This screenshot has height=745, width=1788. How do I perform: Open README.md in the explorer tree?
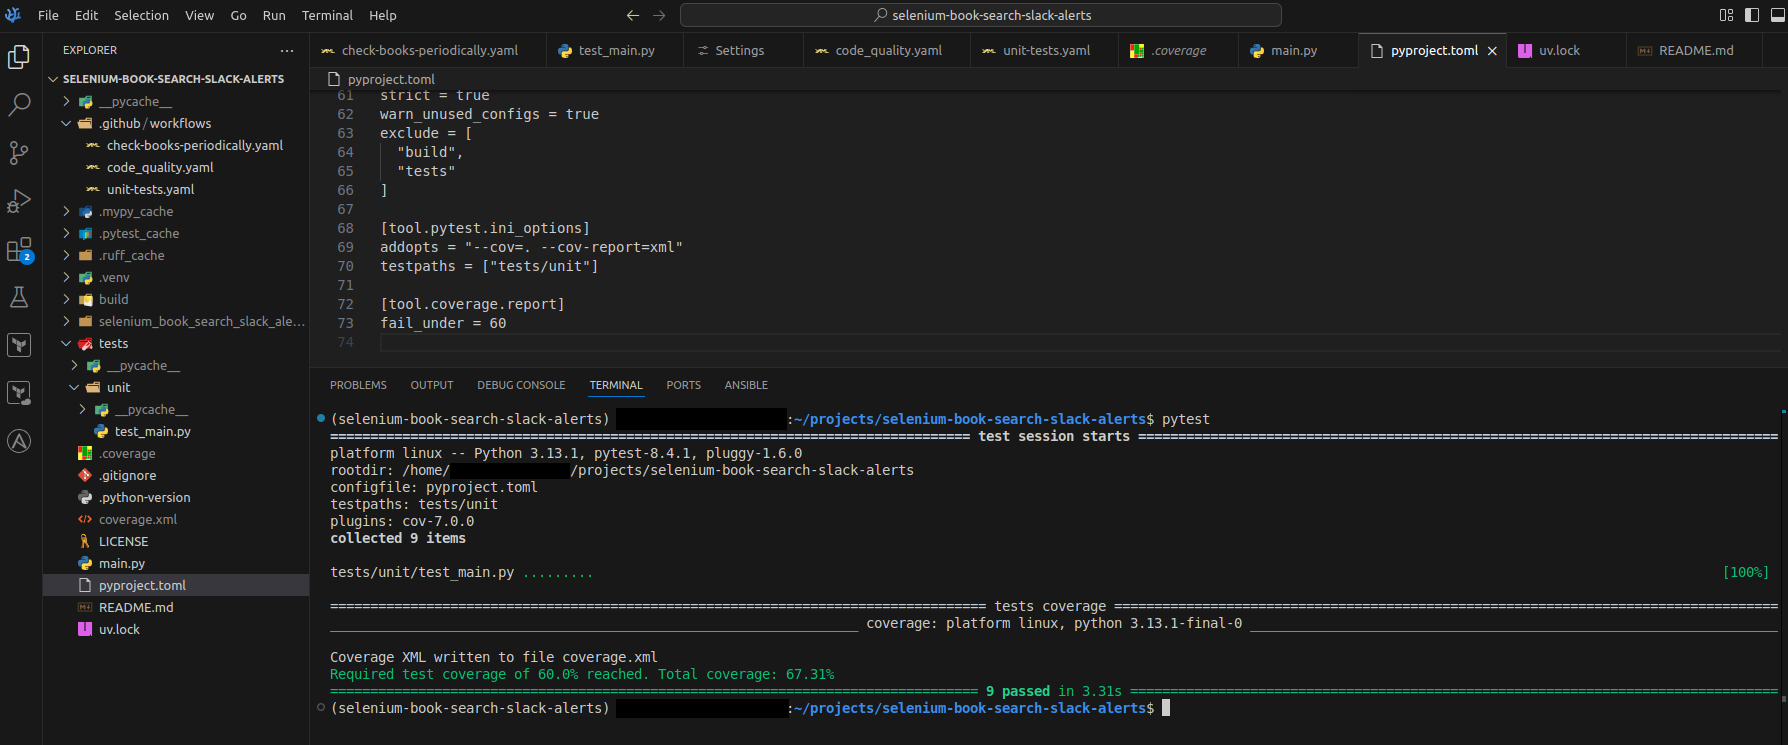click(x=136, y=608)
